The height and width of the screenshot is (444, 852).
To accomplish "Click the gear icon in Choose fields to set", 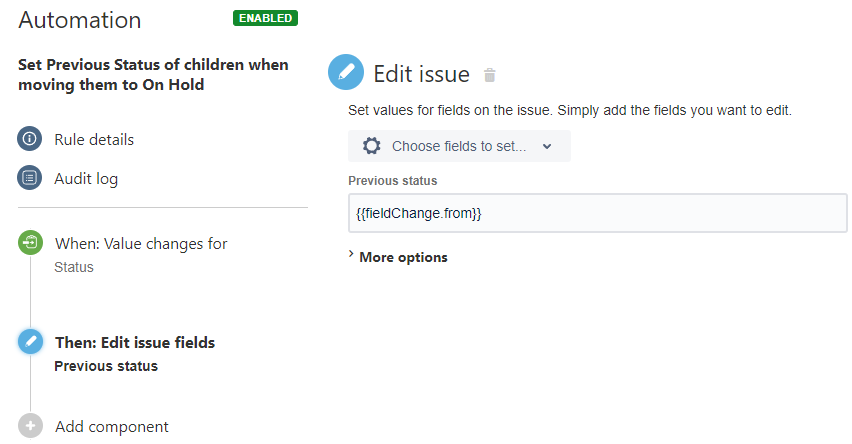I will point(372,146).
